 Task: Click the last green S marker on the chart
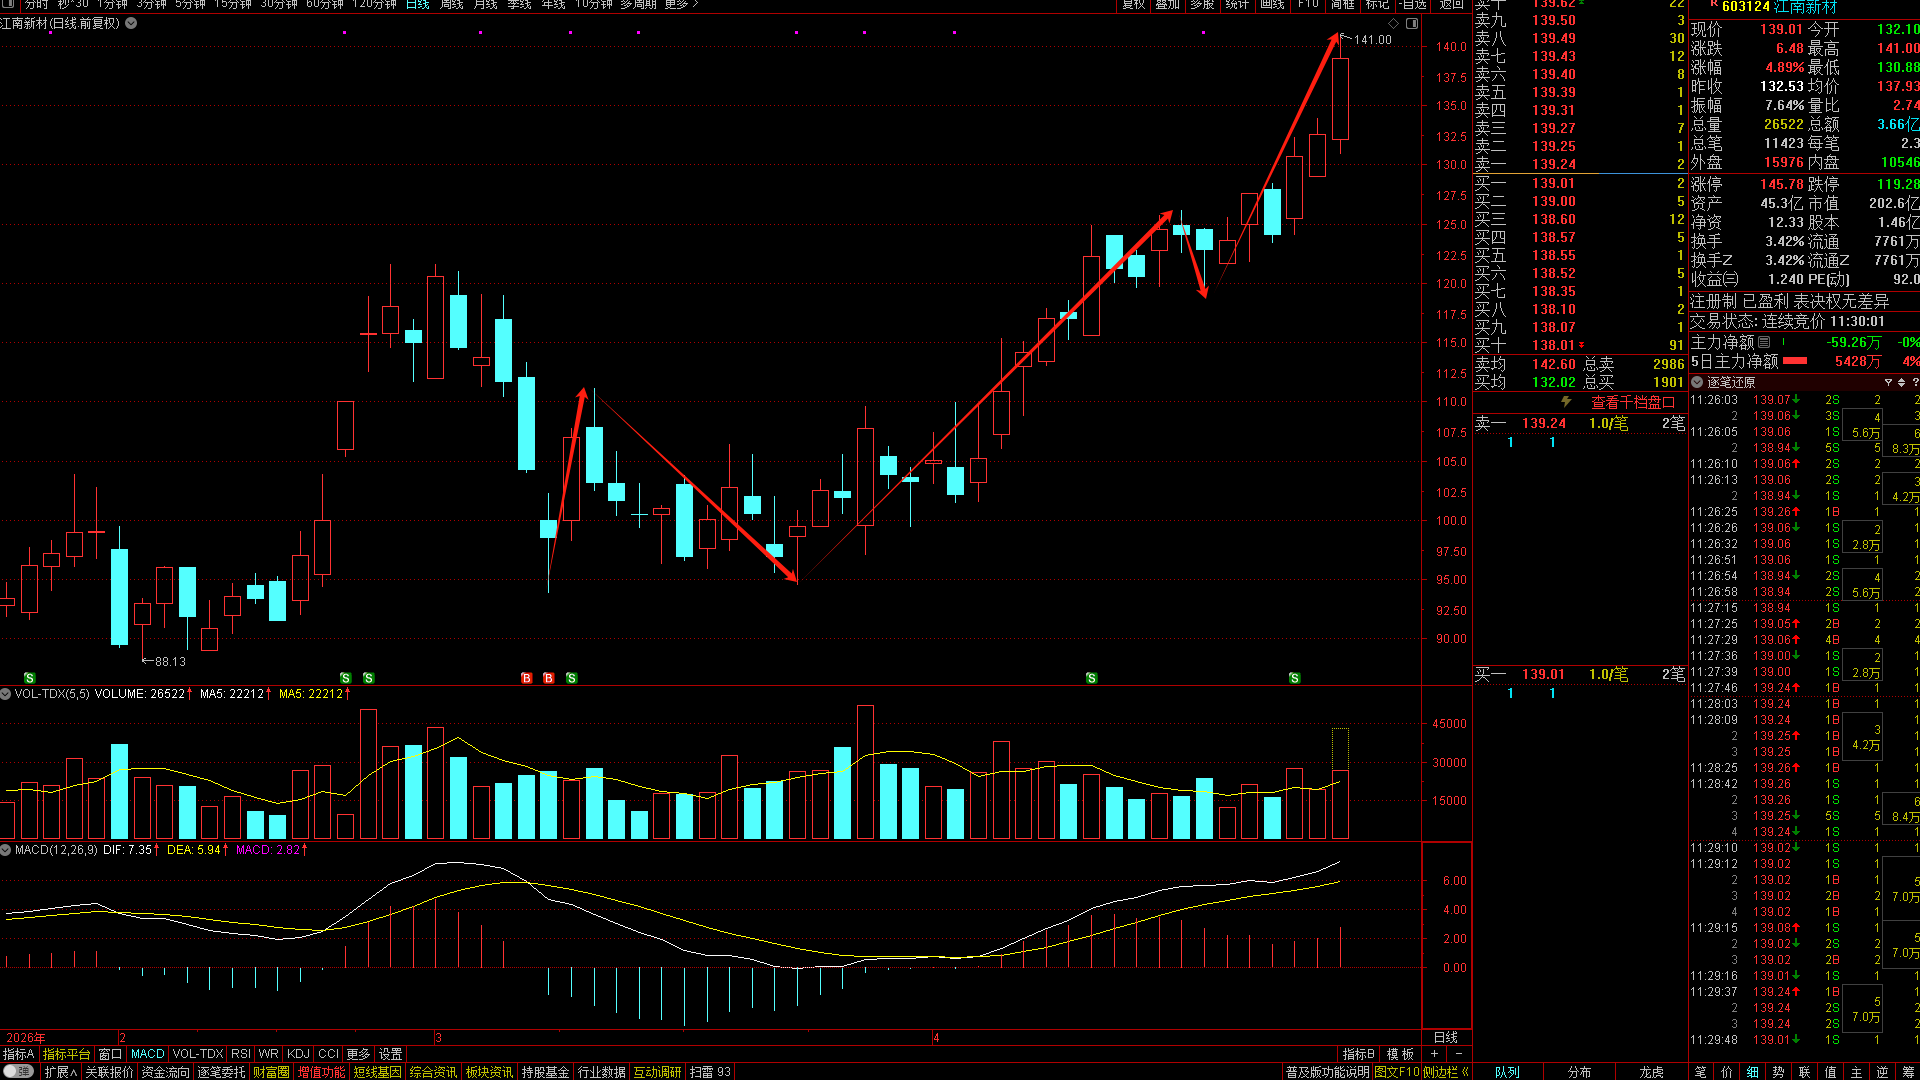[1295, 678]
